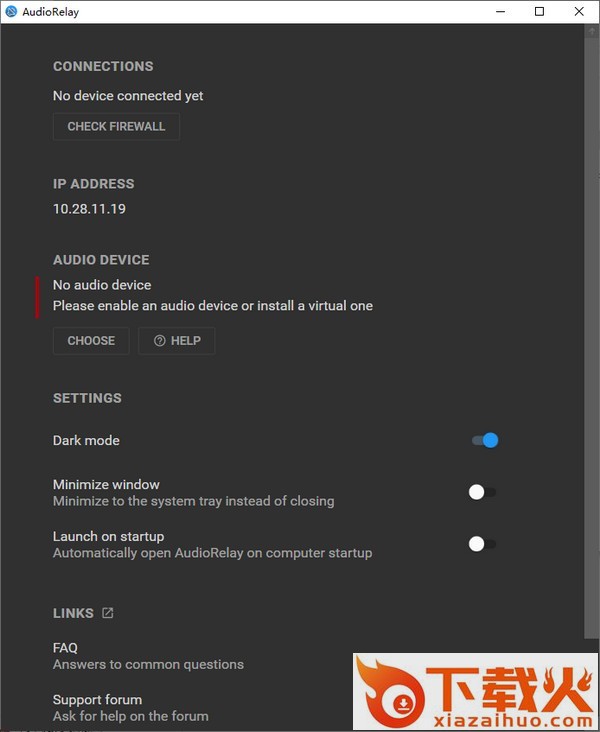Click the SETTINGS section heading
600x732 pixels.
87,398
